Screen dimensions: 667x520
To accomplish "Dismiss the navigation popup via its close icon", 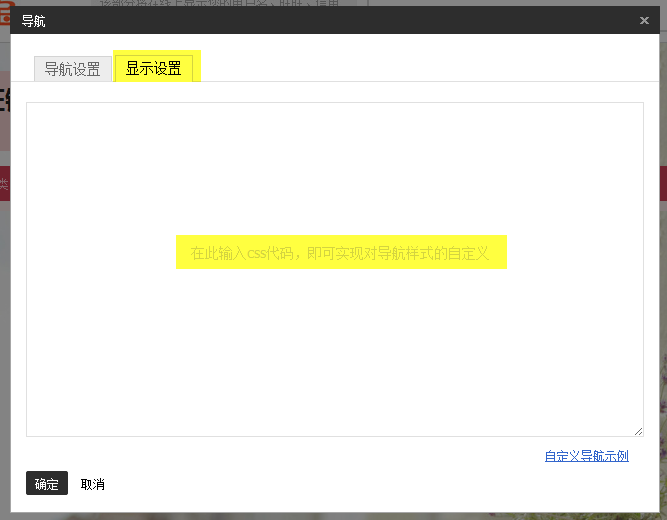I will pos(644,20).
